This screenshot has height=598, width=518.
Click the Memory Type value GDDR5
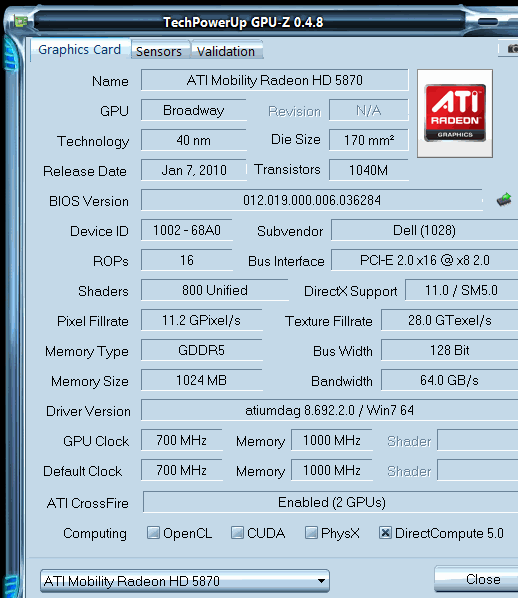coord(201,350)
